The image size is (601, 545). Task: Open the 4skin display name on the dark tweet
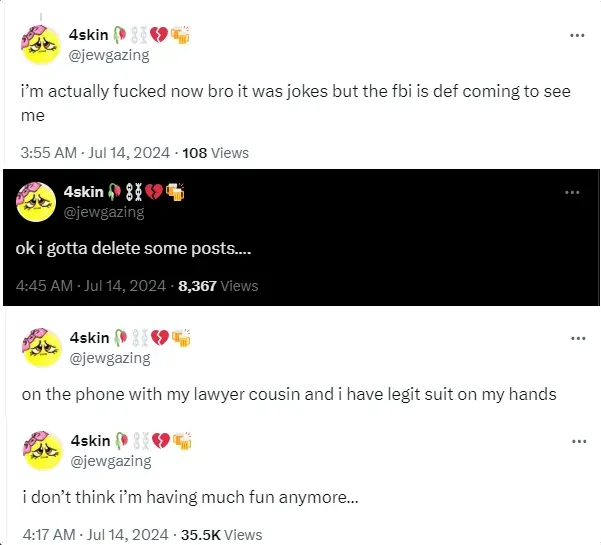[84, 192]
